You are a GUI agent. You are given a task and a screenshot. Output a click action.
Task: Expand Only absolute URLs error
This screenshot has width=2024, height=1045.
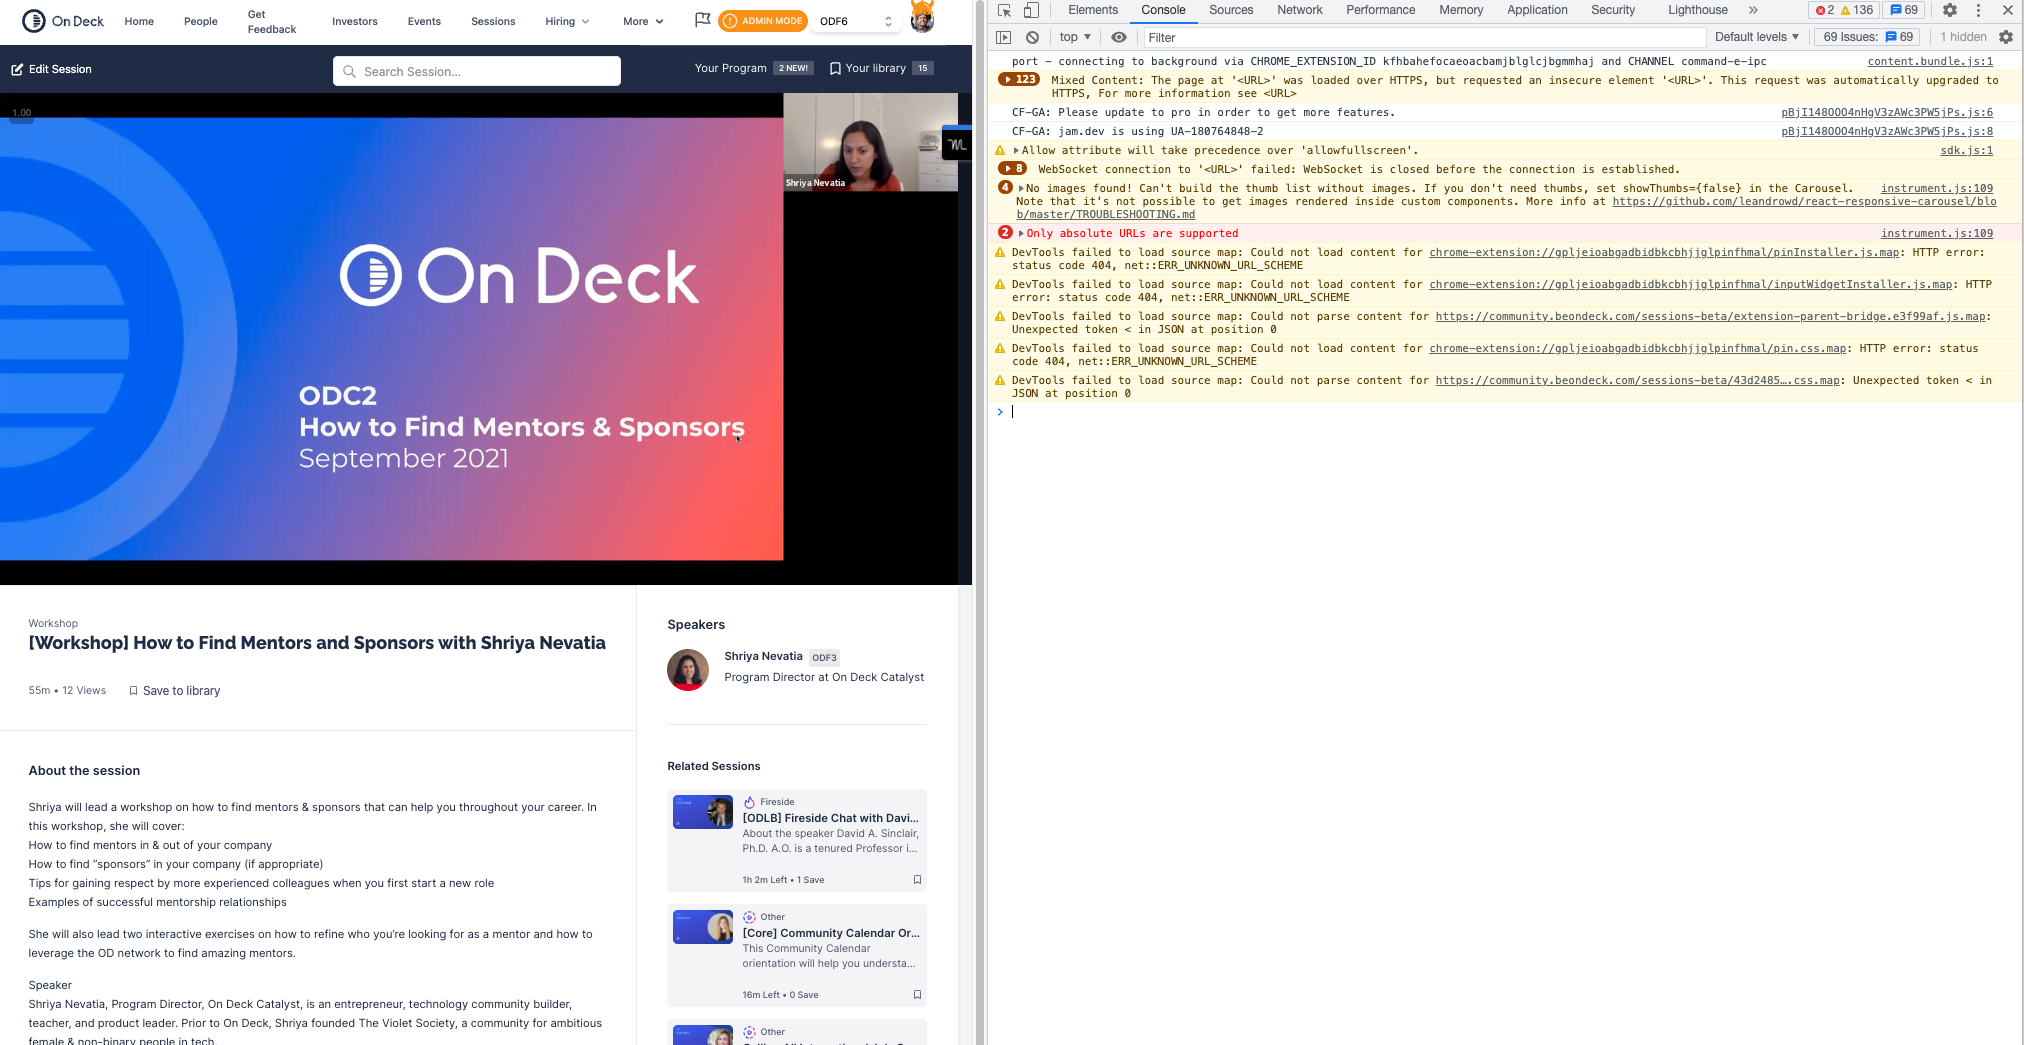1021,233
